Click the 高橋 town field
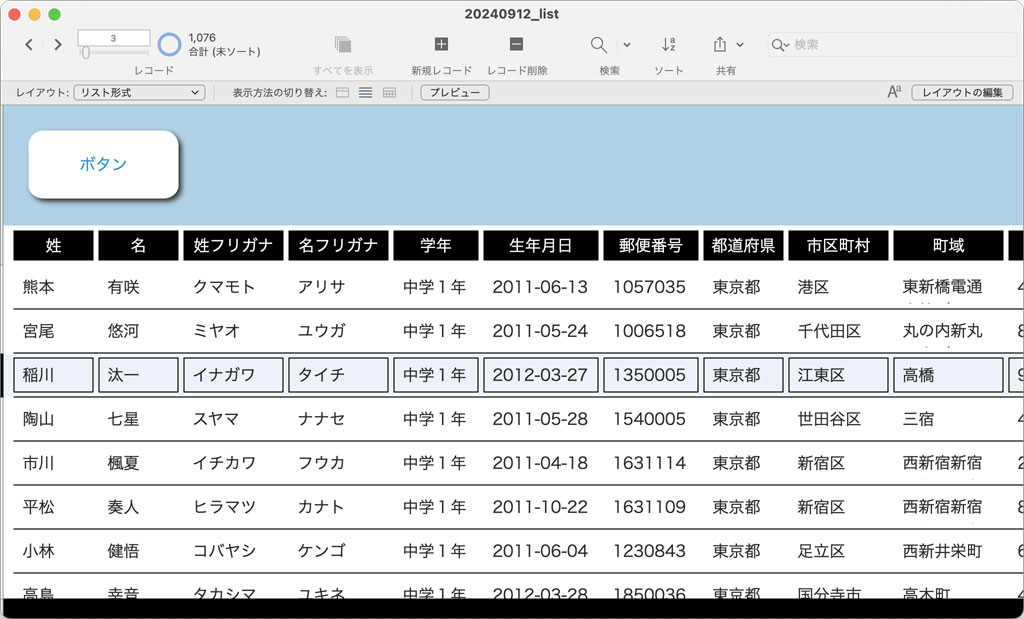Viewport: 1024px width, 619px height. tap(948, 375)
